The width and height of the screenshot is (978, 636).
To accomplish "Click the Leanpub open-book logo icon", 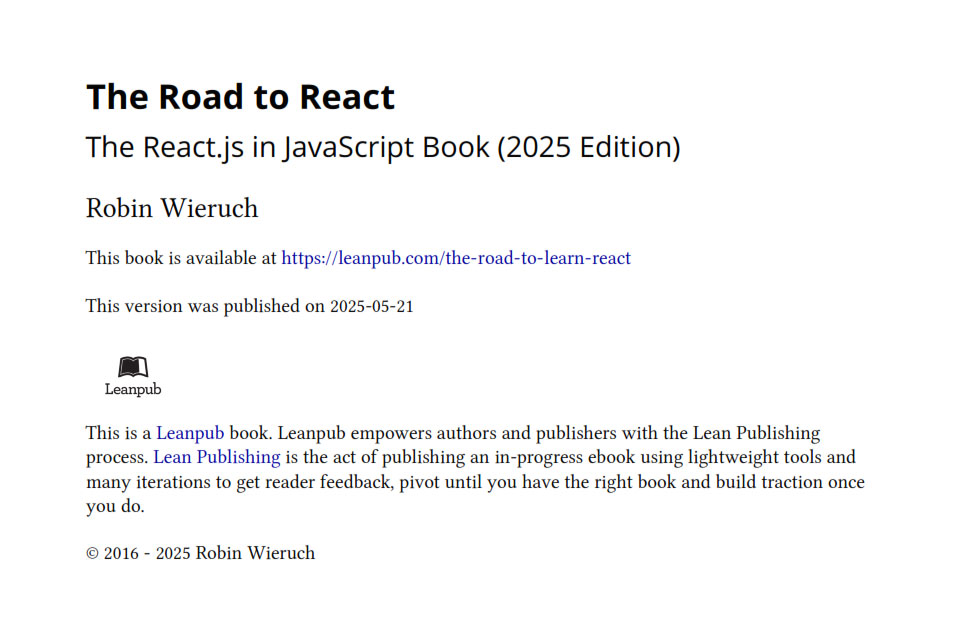I will (133, 367).
